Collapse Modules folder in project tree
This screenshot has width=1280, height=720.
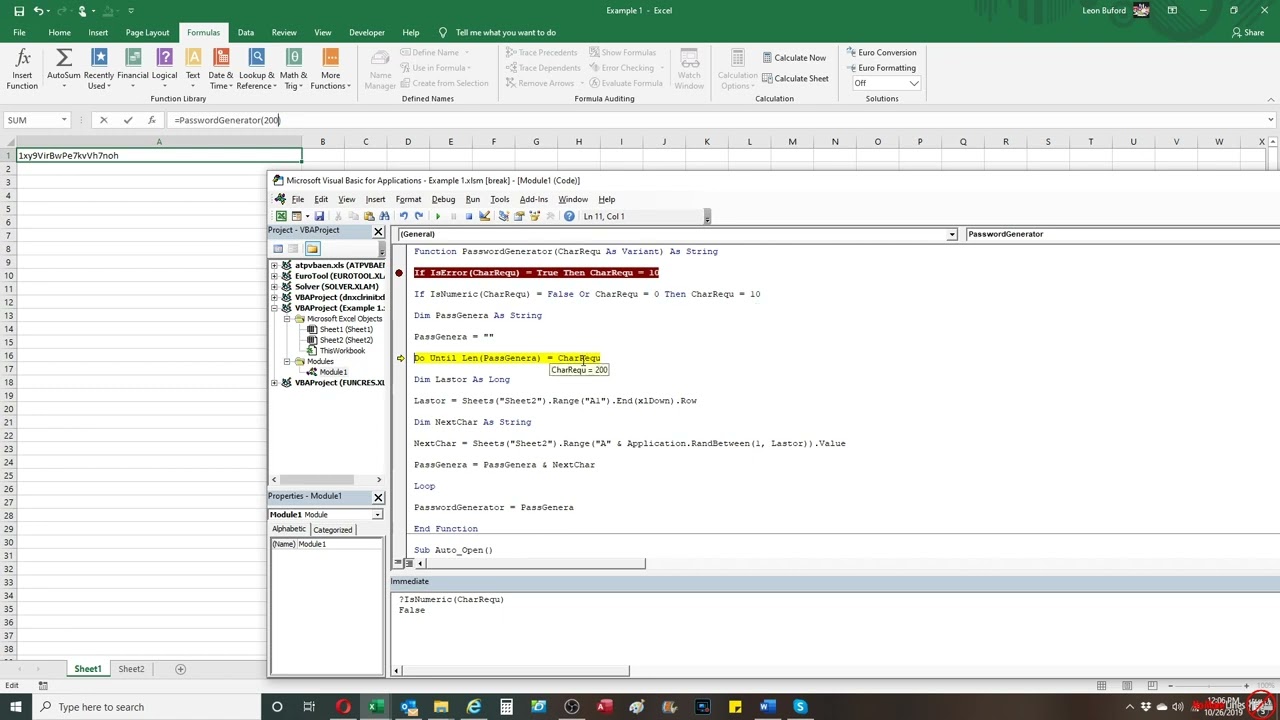(286, 361)
